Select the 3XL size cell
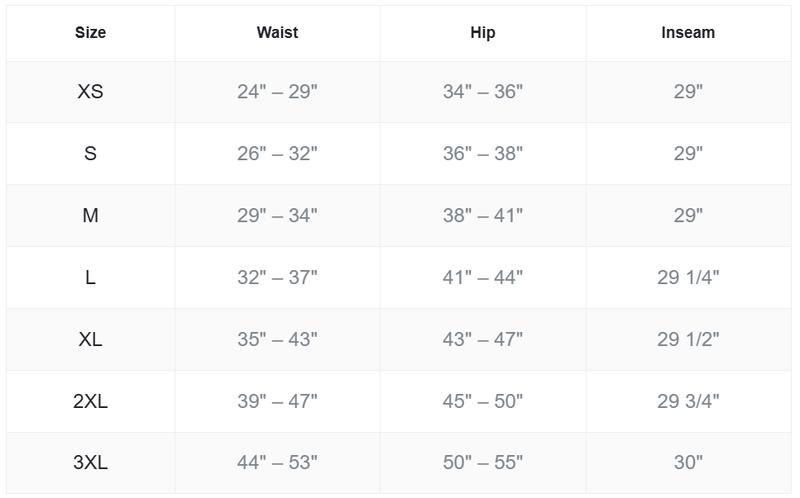The width and height of the screenshot is (800, 498). tap(90, 463)
